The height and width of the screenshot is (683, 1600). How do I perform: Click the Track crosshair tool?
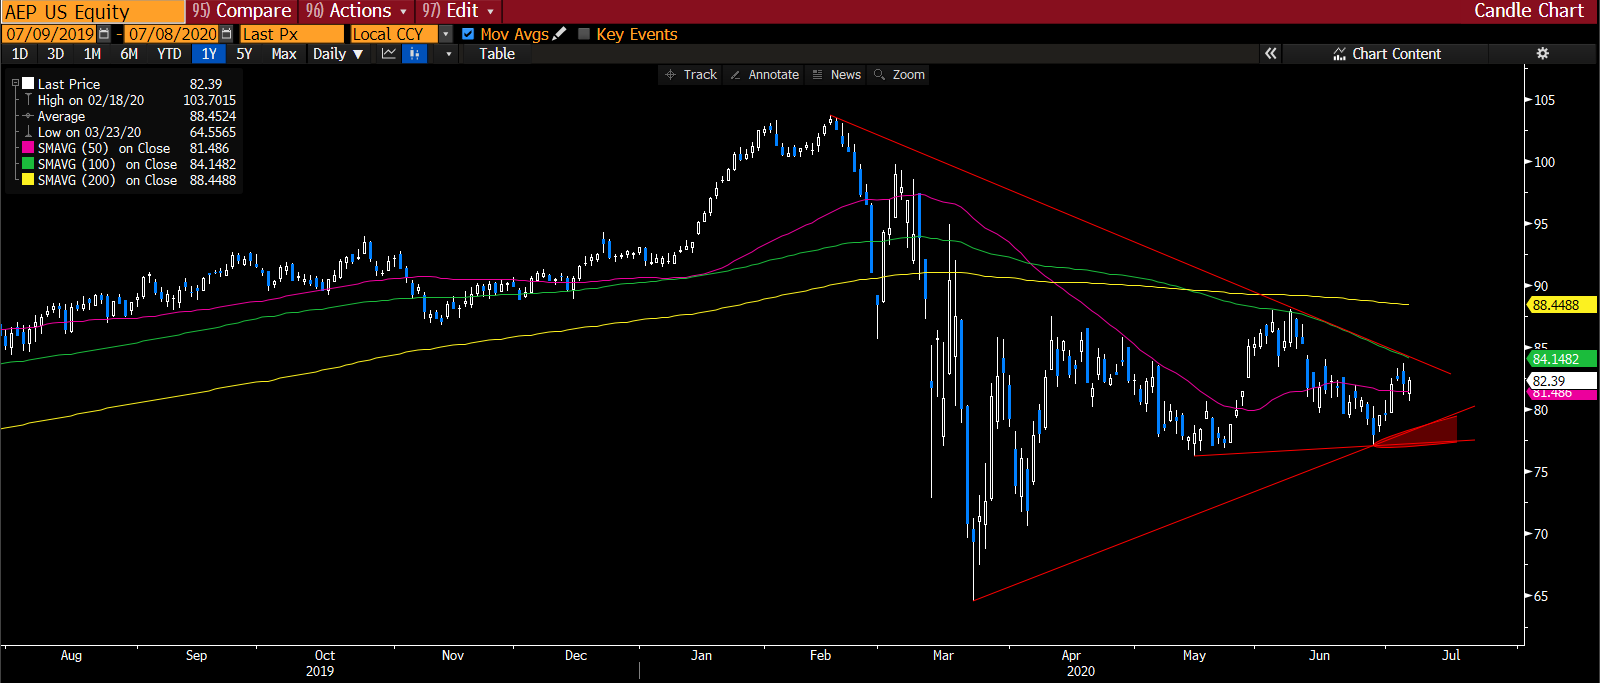click(x=691, y=75)
